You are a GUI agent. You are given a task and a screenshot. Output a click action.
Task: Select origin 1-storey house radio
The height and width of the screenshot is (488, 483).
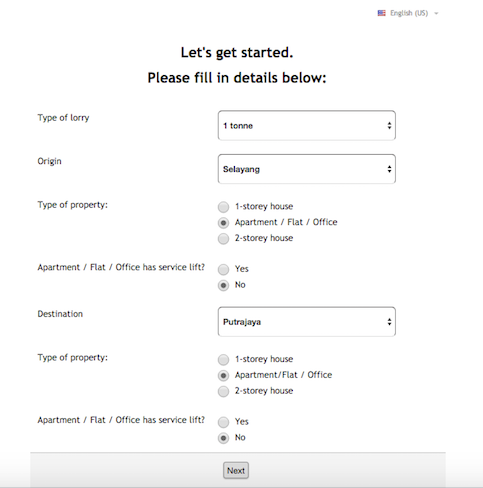[223, 207]
